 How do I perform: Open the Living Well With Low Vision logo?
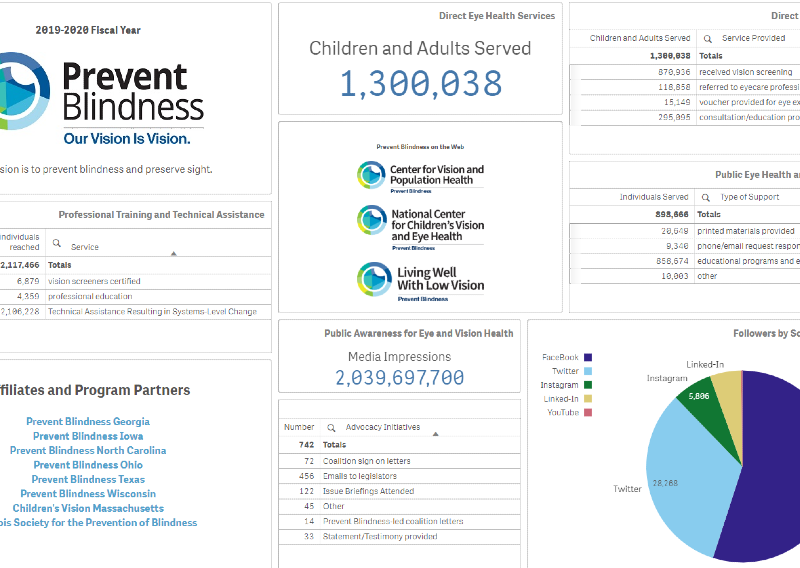[x=420, y=281]
